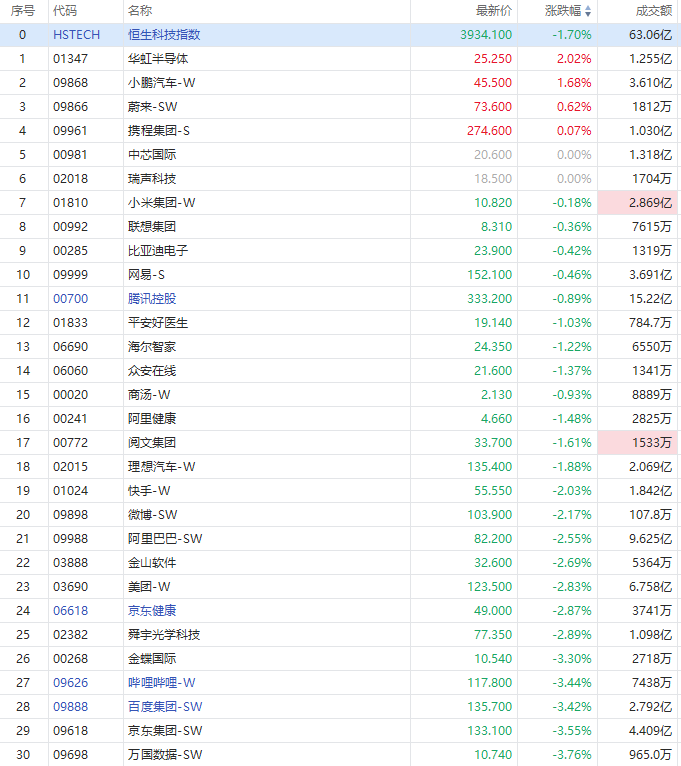Image resolution: width=681 pixels, height=766 pixels.
Task: Click the 最新价 column header
Action: (x=494, y=11)
